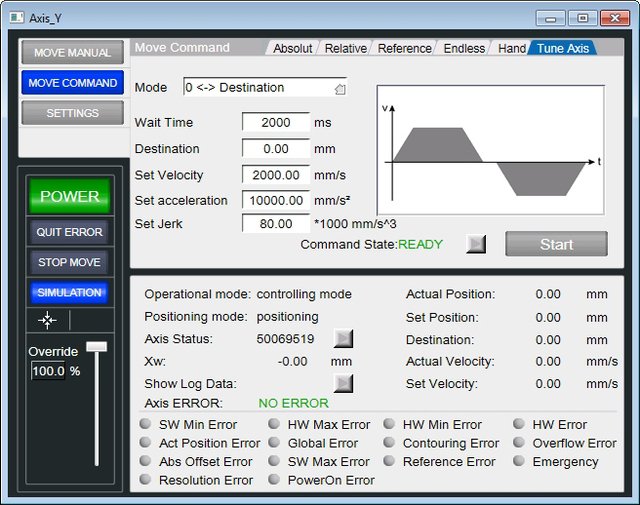Click the small arrow button beside Command State
The width and height of the screenshot is (640, 505).
coord(476,244)
